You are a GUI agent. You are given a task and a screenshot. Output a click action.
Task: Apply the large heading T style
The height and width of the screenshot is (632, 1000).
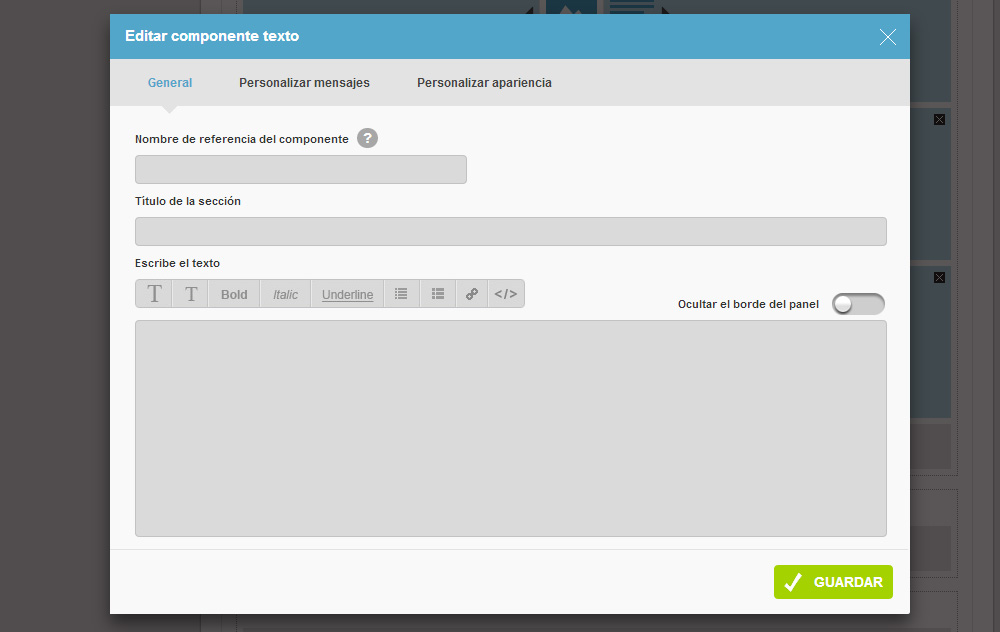point(154,294)
